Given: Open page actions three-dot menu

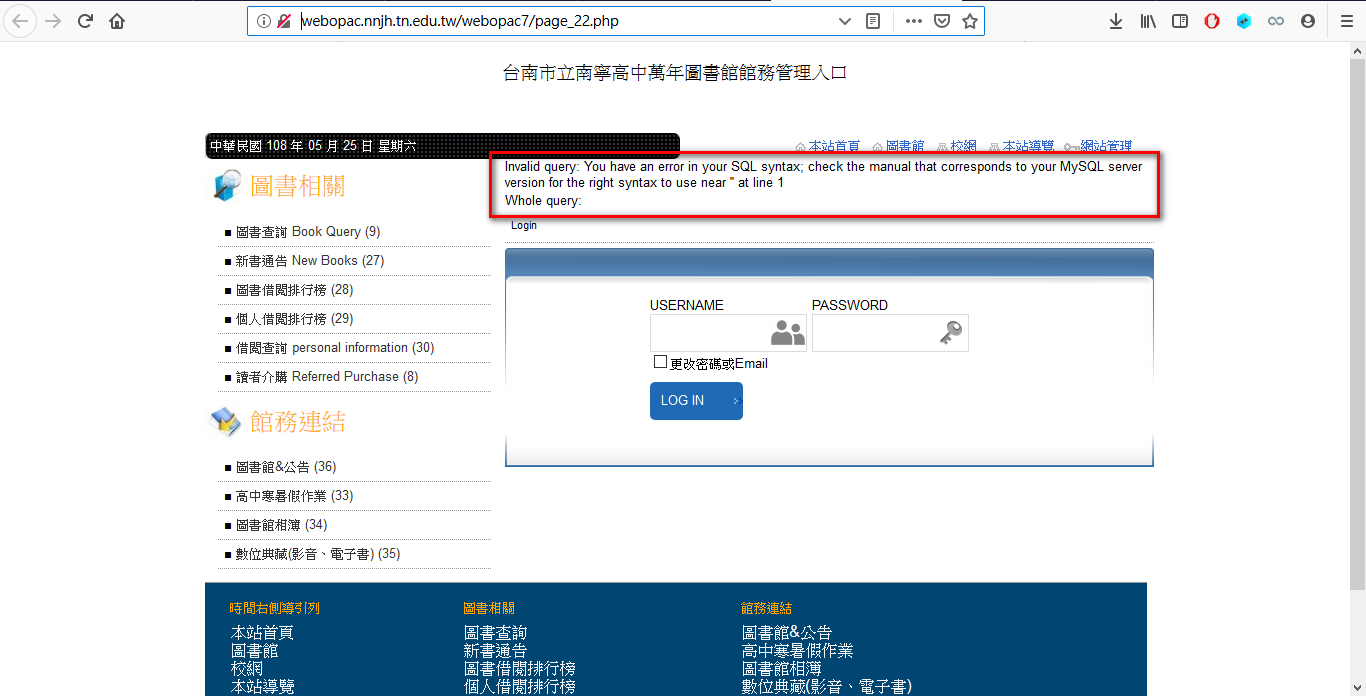Looking at the screenshot, I should pyautogui.click(x=914, y=21).
